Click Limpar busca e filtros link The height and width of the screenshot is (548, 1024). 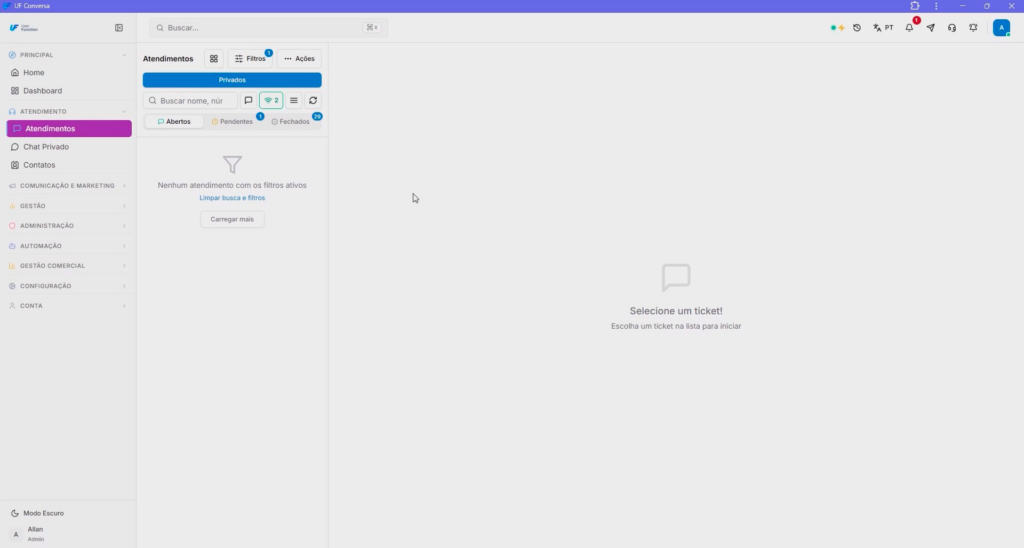[x=232, y=198]
